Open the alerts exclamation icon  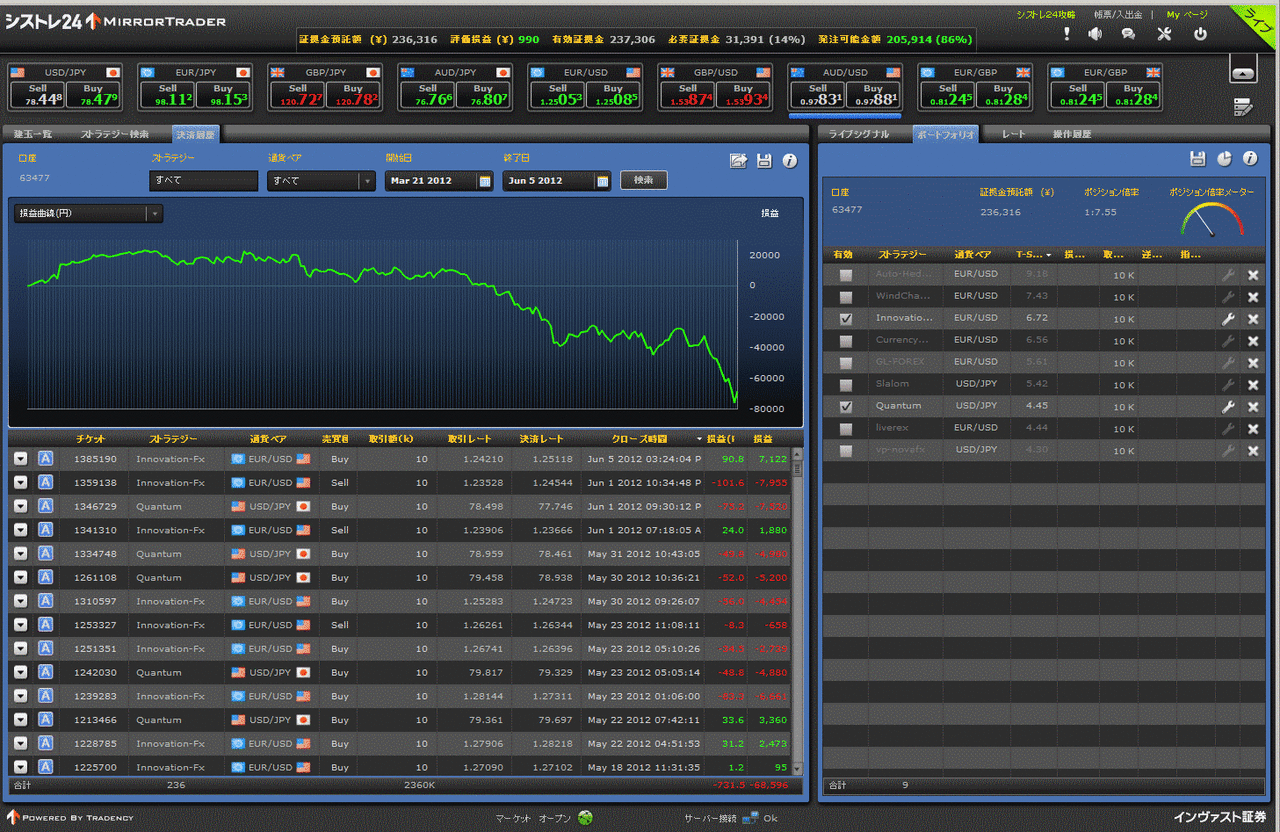1067,34
